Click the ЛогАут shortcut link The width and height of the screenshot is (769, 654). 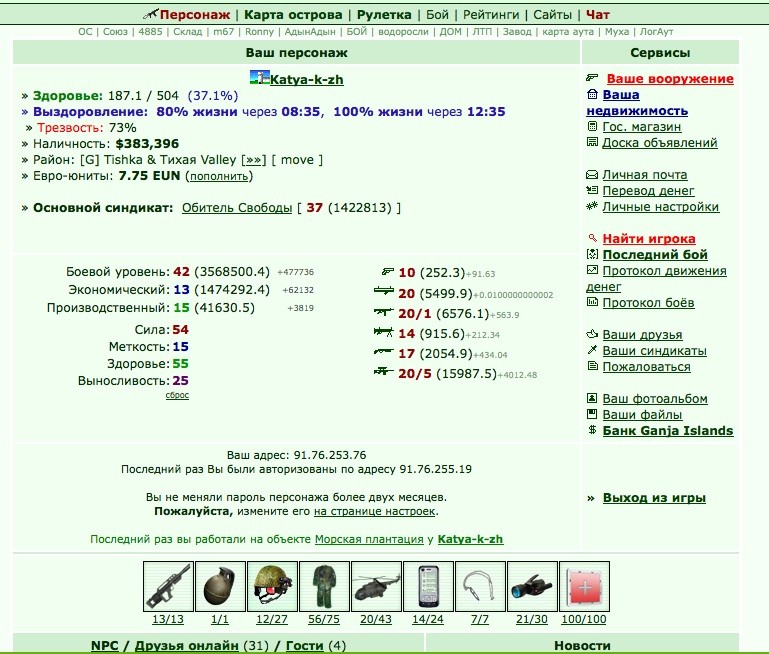tap(656, 32)
